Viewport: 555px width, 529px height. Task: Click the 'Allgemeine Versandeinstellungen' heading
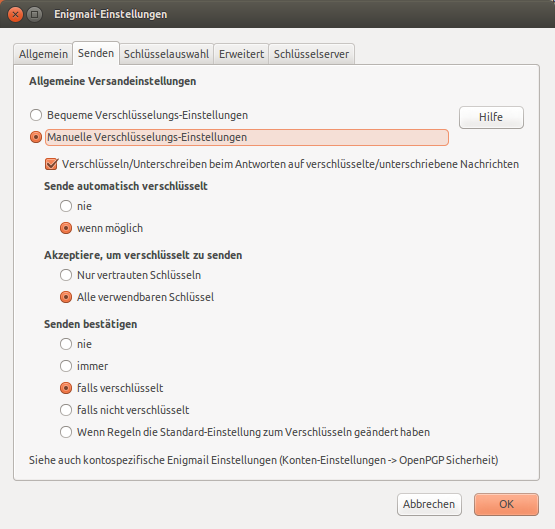[113, 81]
